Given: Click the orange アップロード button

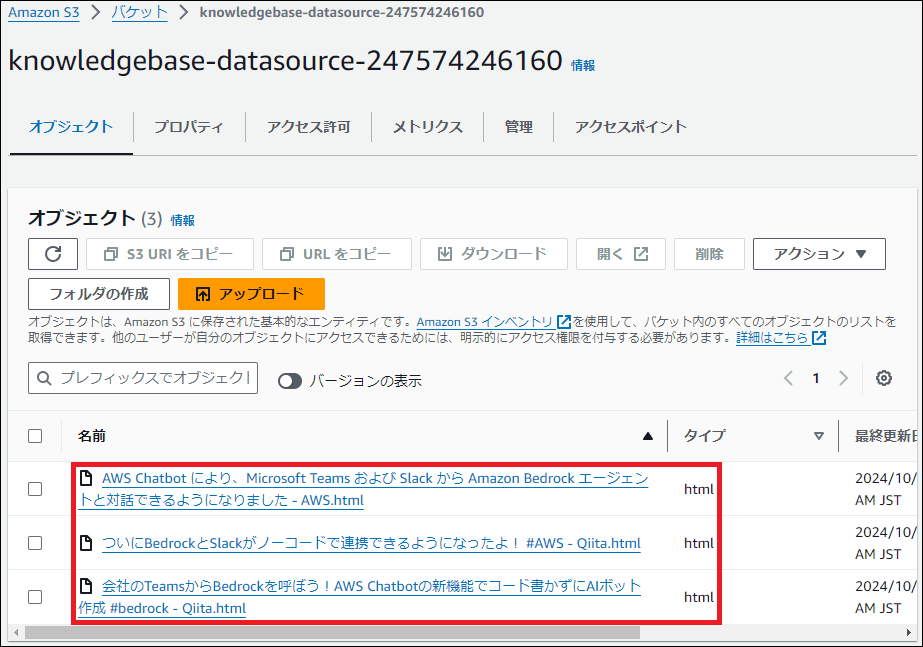Looking at the screenshot, I should click(251, 294).
